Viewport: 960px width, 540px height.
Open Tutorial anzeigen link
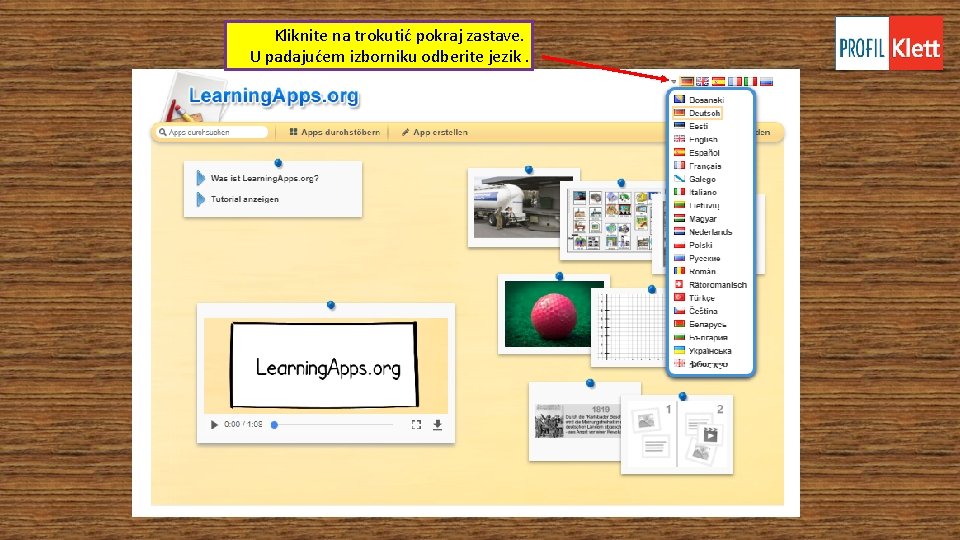coord(244,199)
